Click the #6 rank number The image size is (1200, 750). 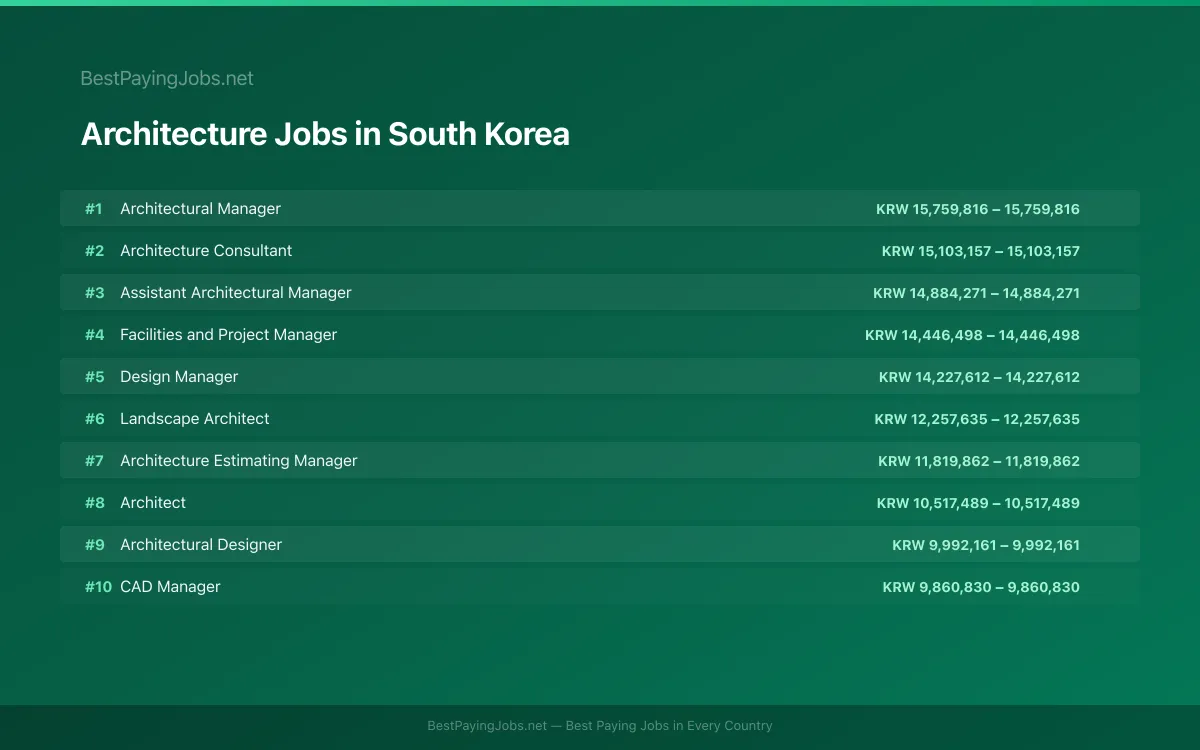tap(94, 419)
